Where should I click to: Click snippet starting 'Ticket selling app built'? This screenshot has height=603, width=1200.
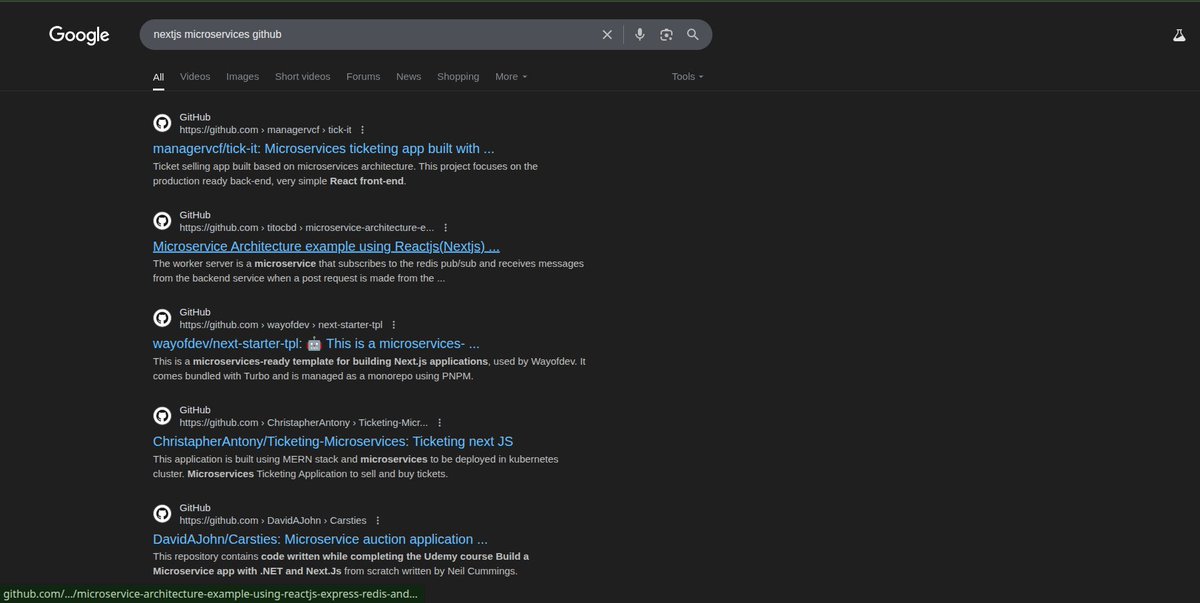tap(345, 174)
